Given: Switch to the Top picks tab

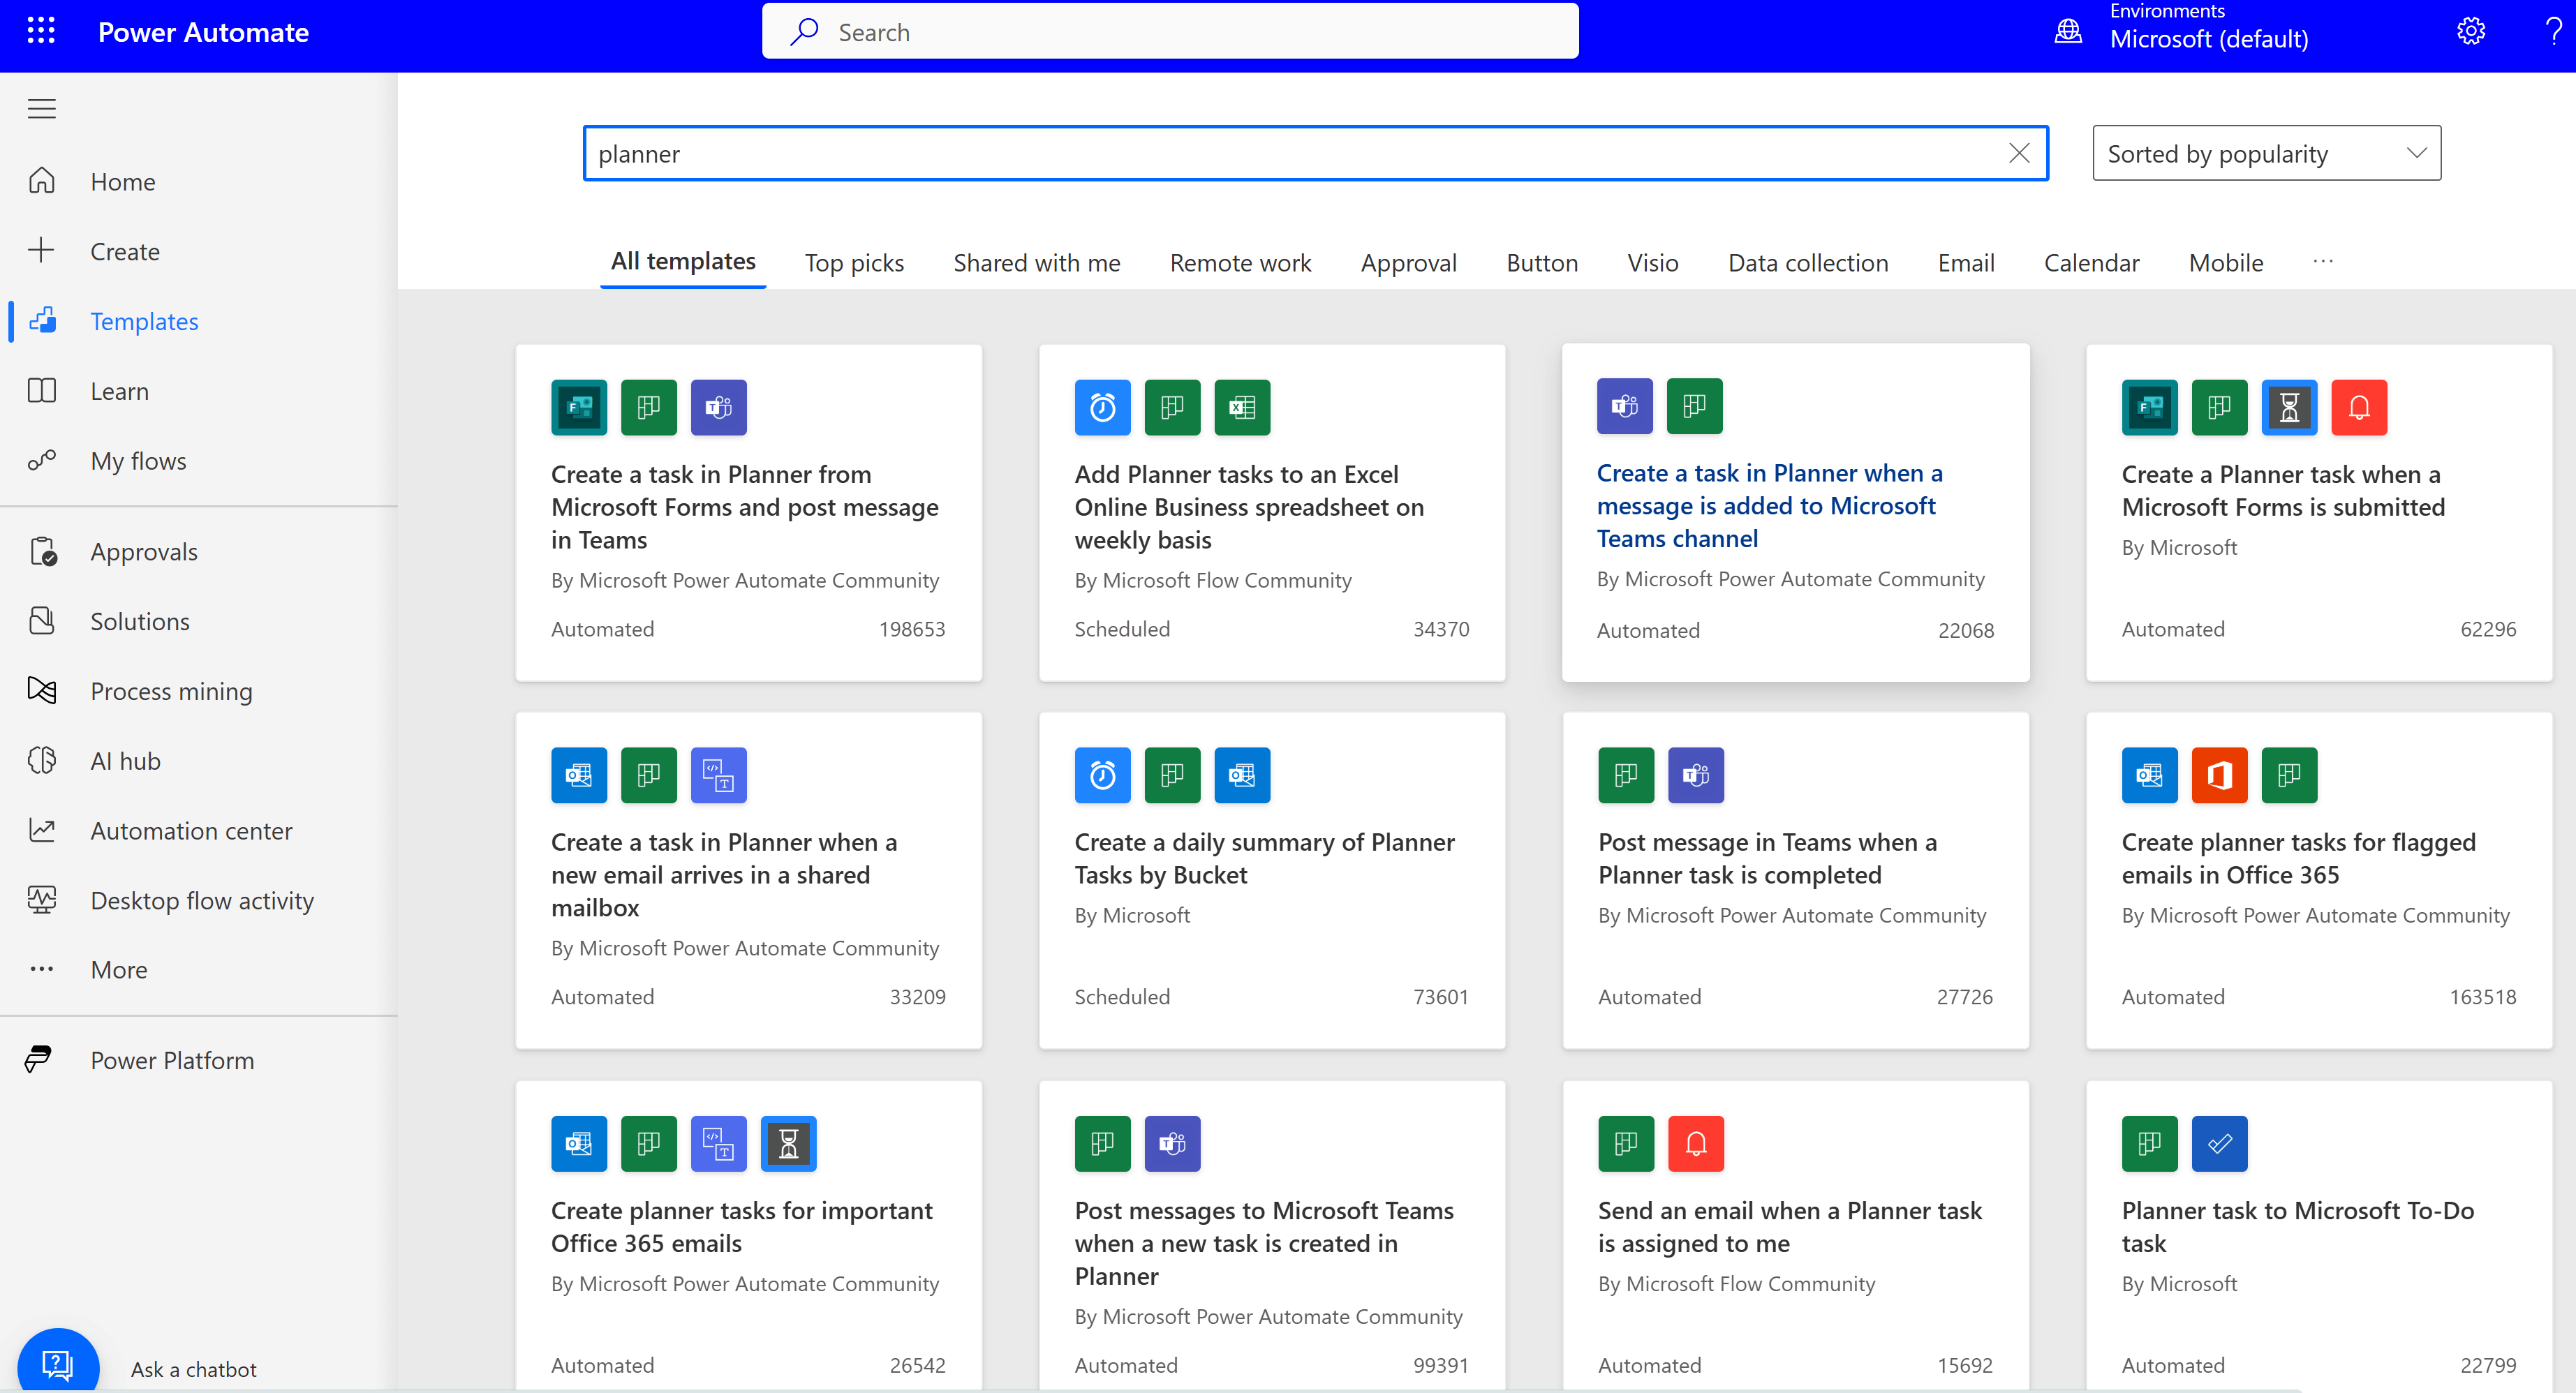Looking at the screenshot, I should (x=853, y=262).
